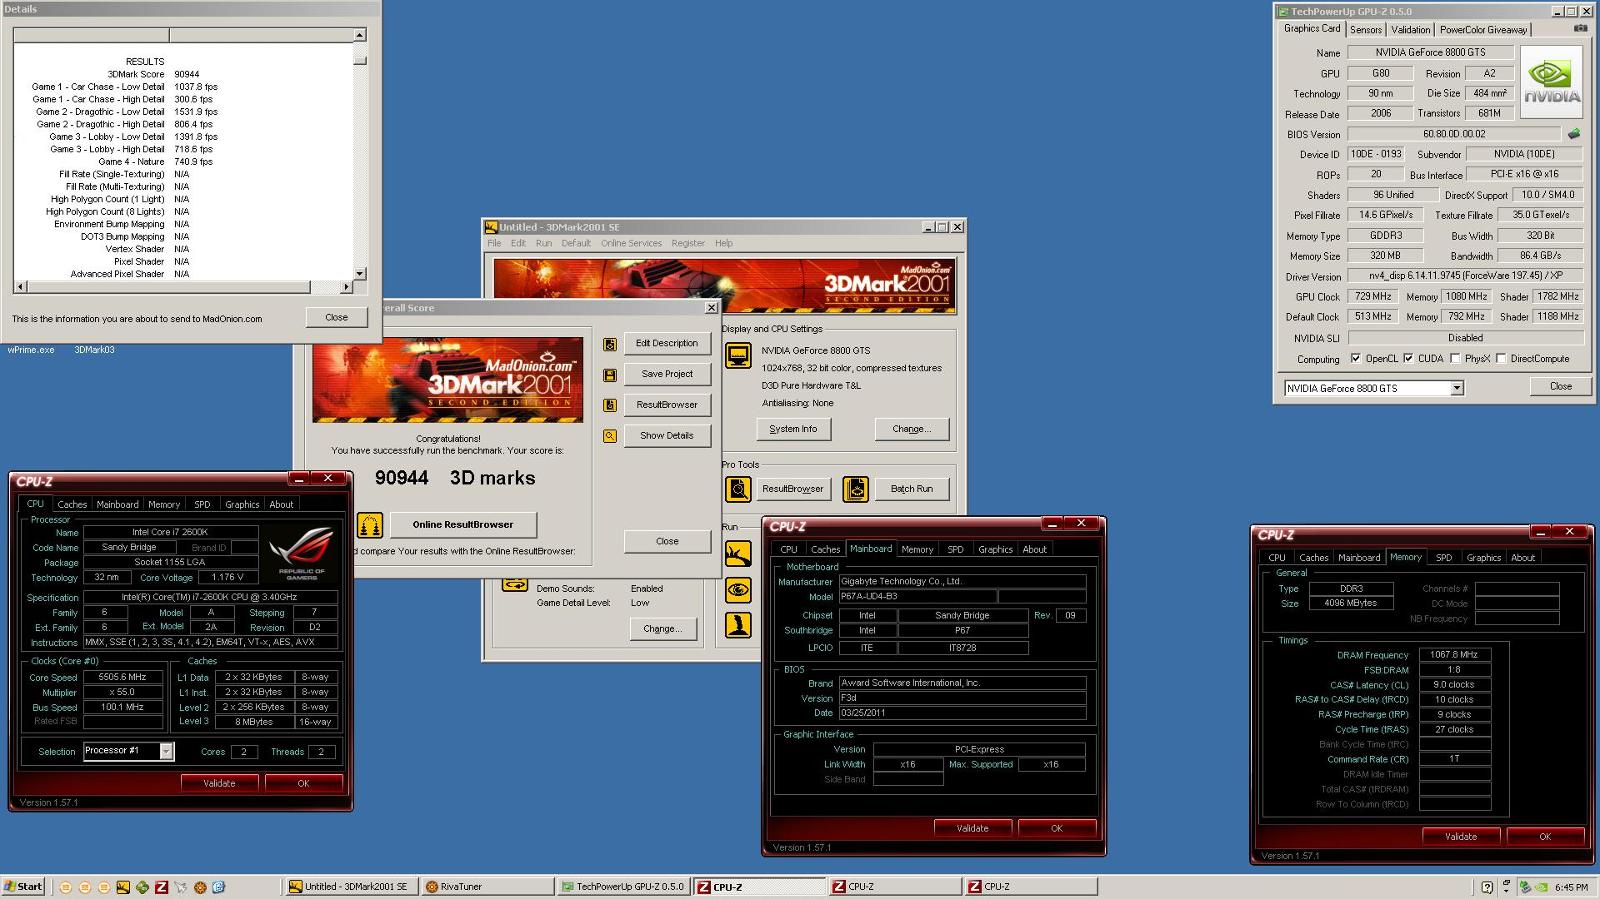Click the help question mark tray icon
Screen dimensions: 1600x899
[1487, 887]
